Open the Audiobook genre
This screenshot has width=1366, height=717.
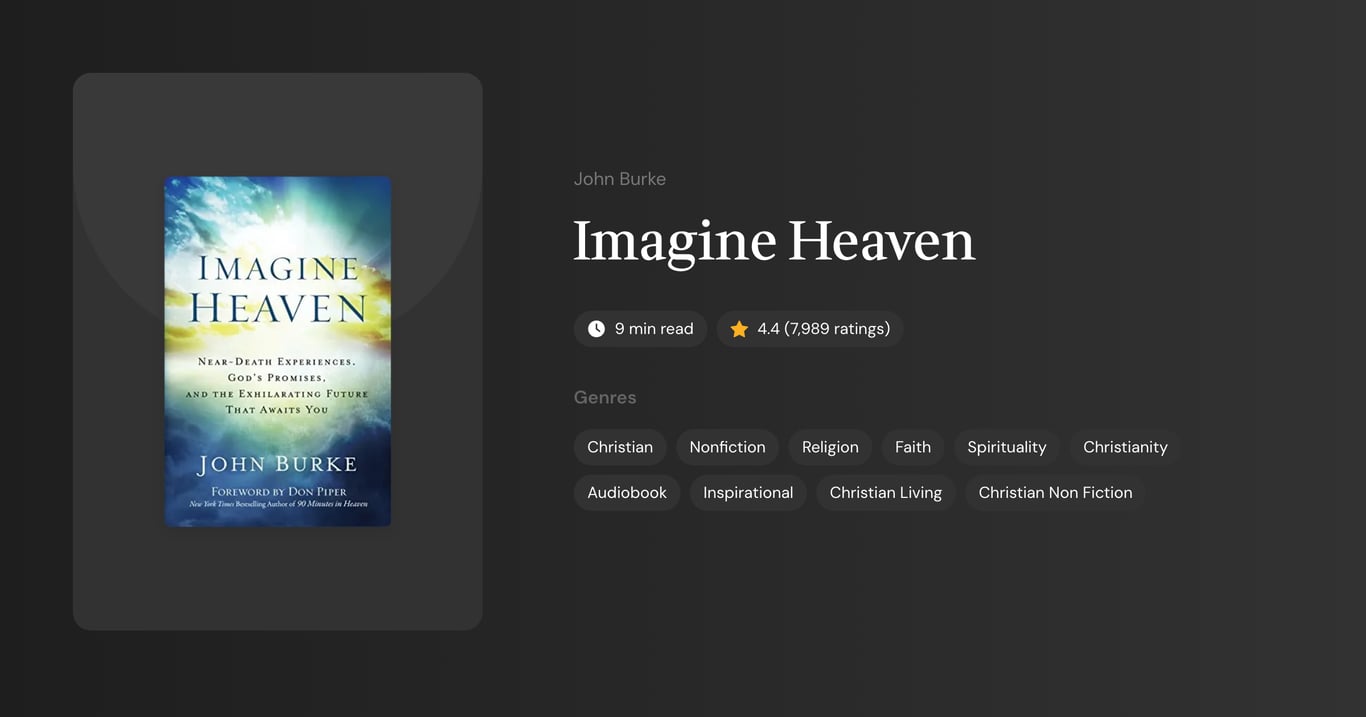coord(627,492)
